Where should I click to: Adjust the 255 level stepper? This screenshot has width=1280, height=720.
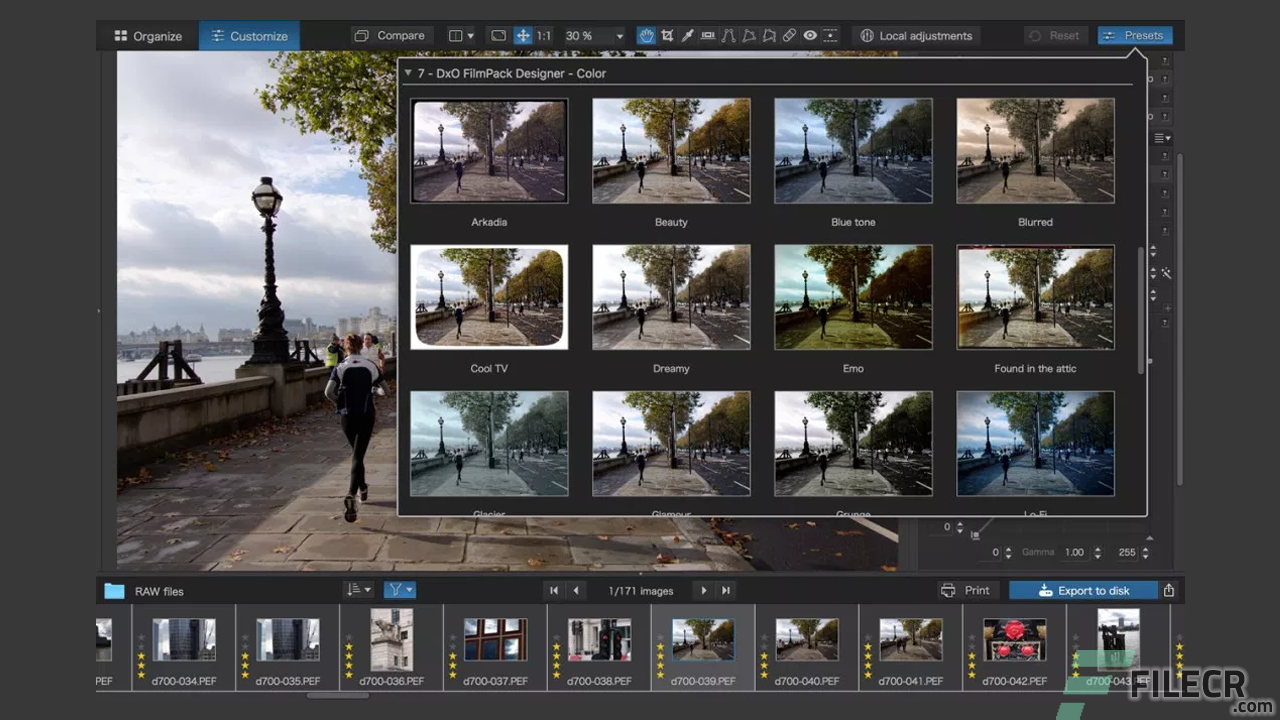(x=1145, y=552)
